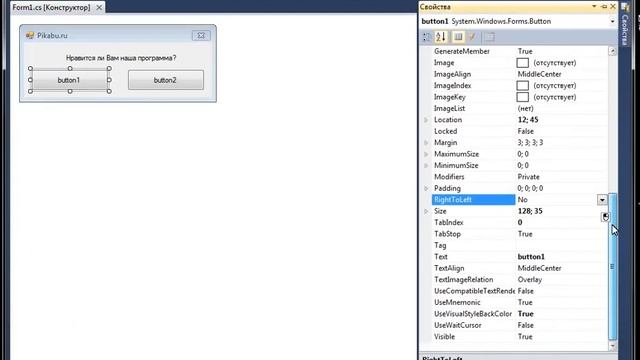Select the UseCompatibleTextRendering property
The height and width of the screenshot is (360, 640).
click(520, 291)
